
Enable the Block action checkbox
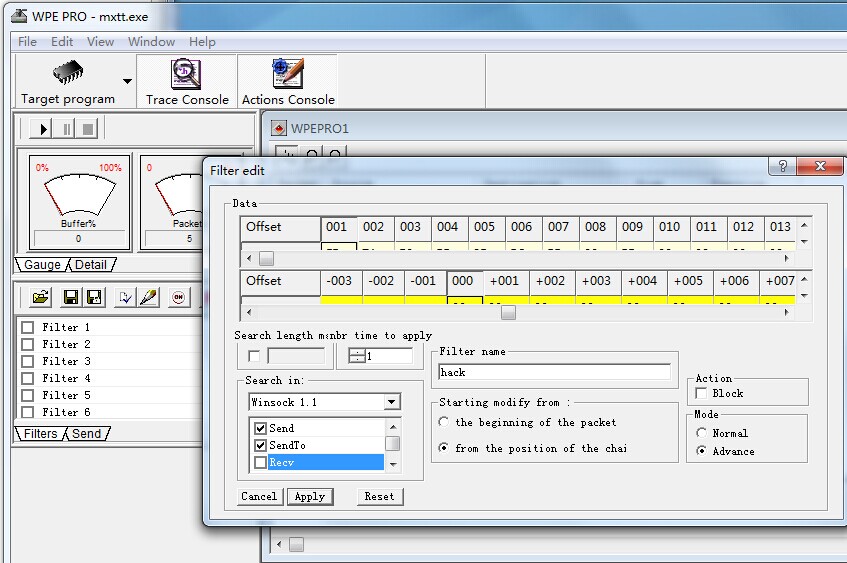[701, 393]
